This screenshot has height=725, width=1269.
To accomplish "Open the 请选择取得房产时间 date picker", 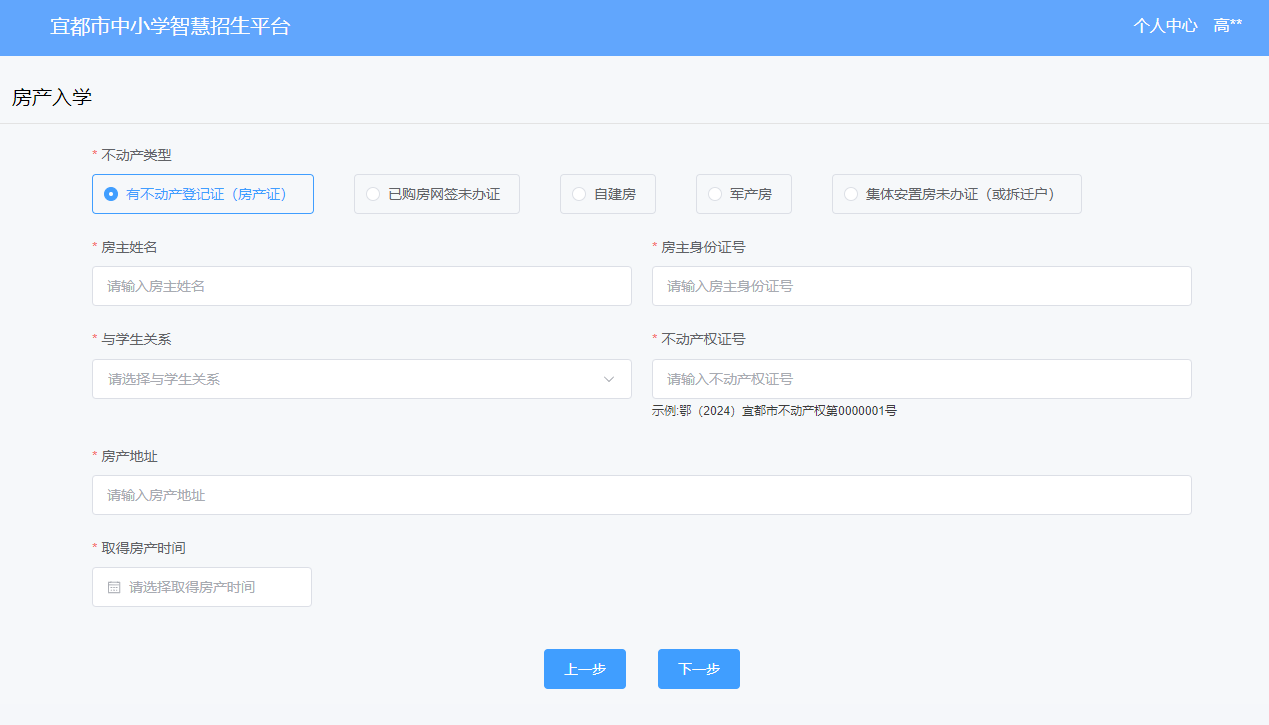I will [202, 587].
